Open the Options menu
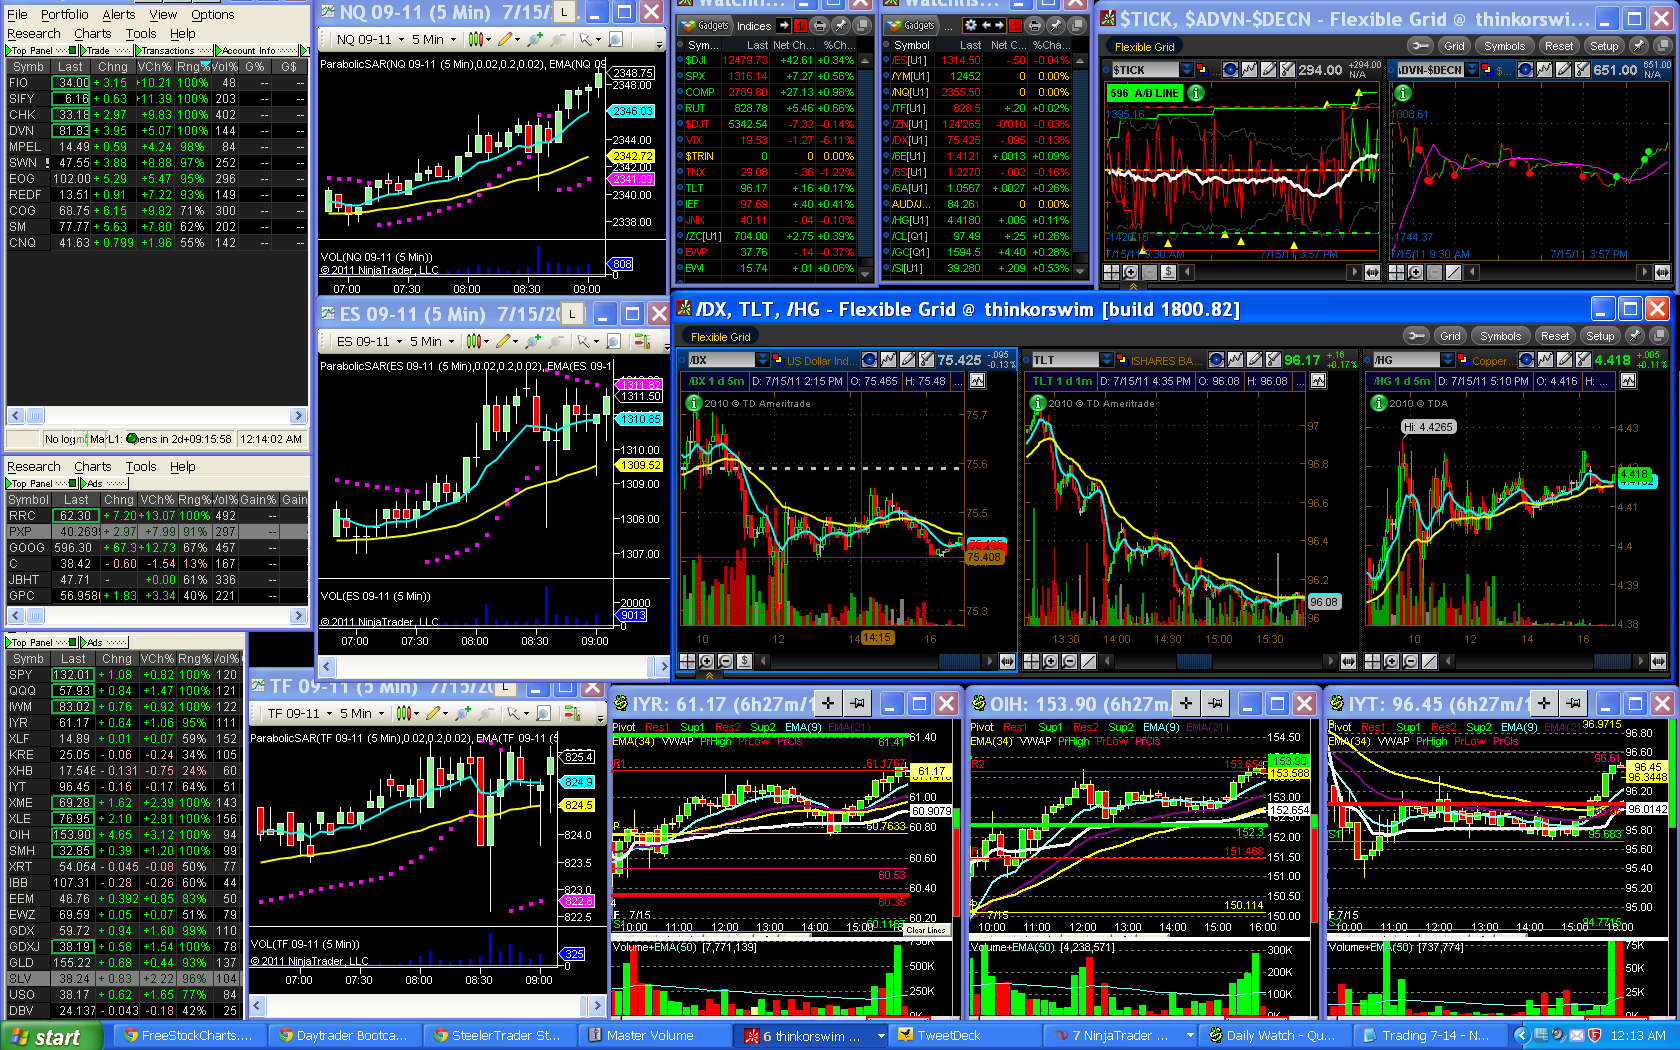1680x1050 pixels. 213,15
